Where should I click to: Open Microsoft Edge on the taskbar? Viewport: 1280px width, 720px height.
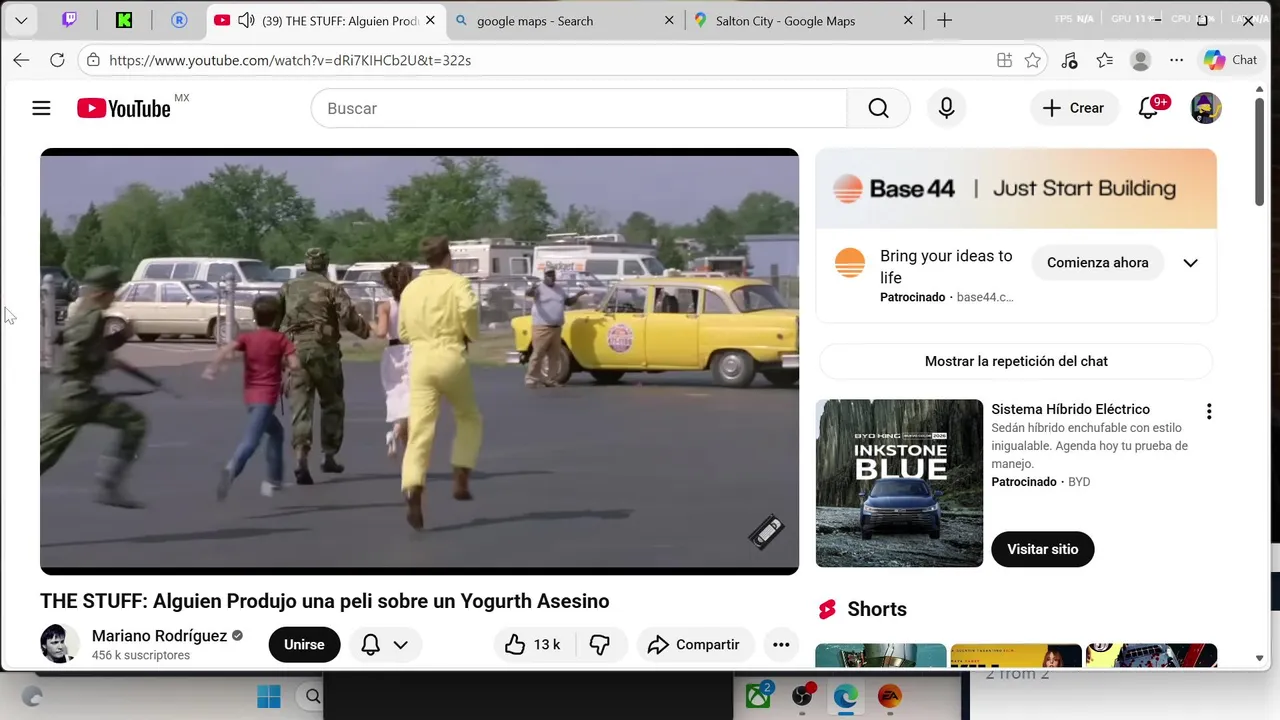tap(846, 696)
